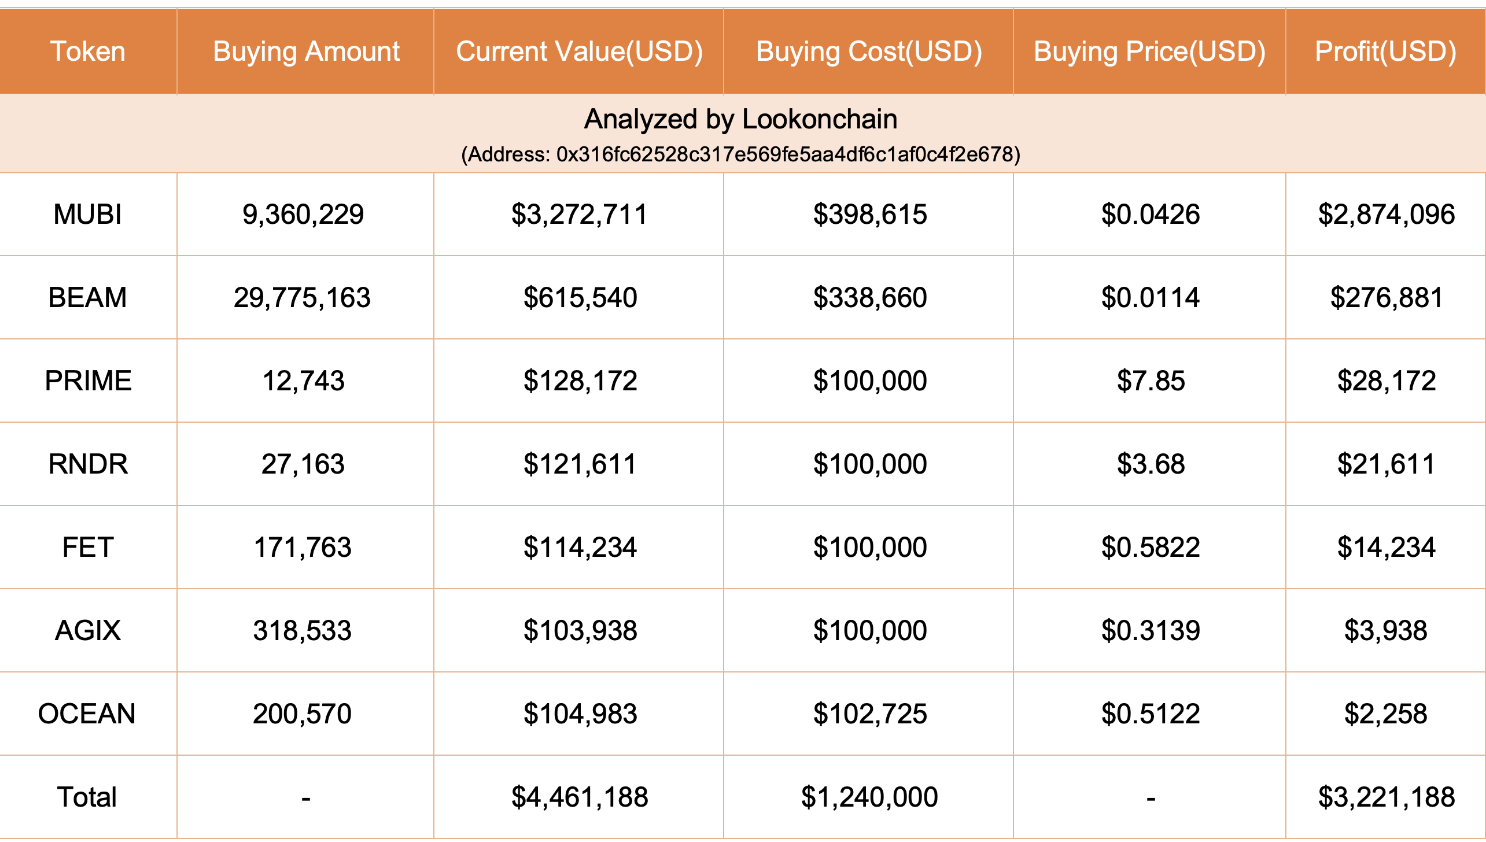Click the Buying Price(USD) header
The image size is (1486, 842).
pyautogui.click(x=1149, y=52)
